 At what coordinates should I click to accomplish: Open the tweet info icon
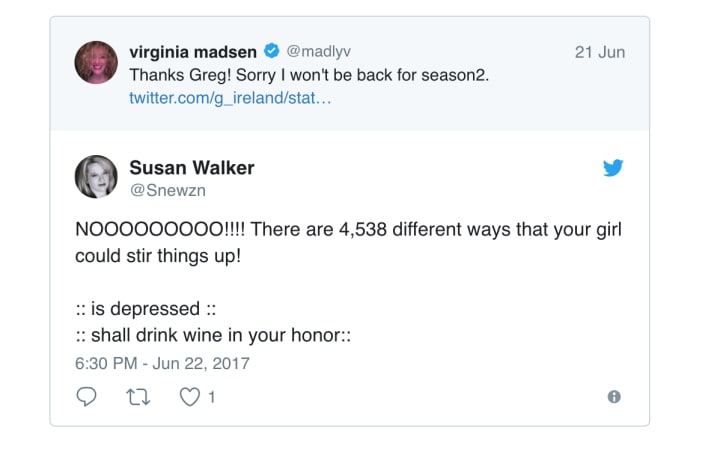coord(614,397)
